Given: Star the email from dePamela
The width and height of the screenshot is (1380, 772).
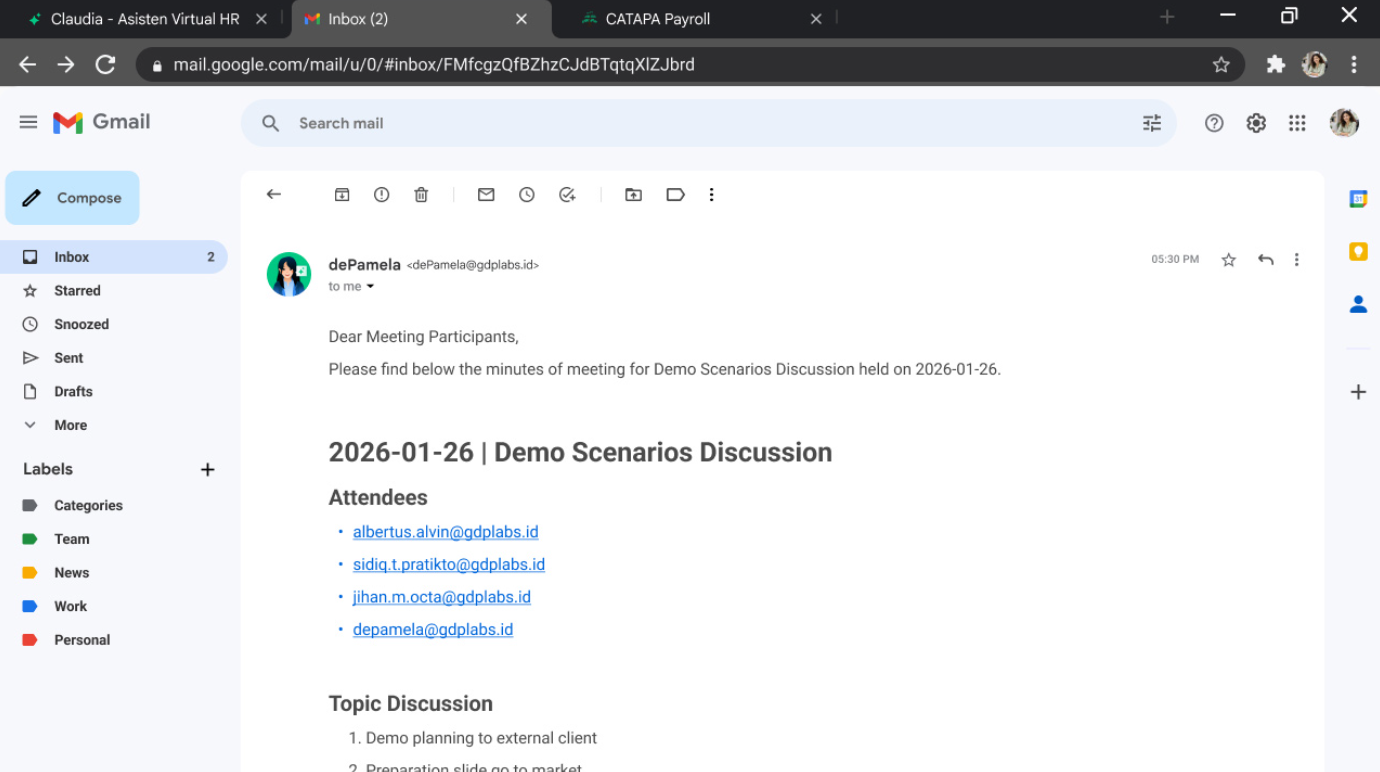Looking at the screenshot, I should coord(1228,260).
